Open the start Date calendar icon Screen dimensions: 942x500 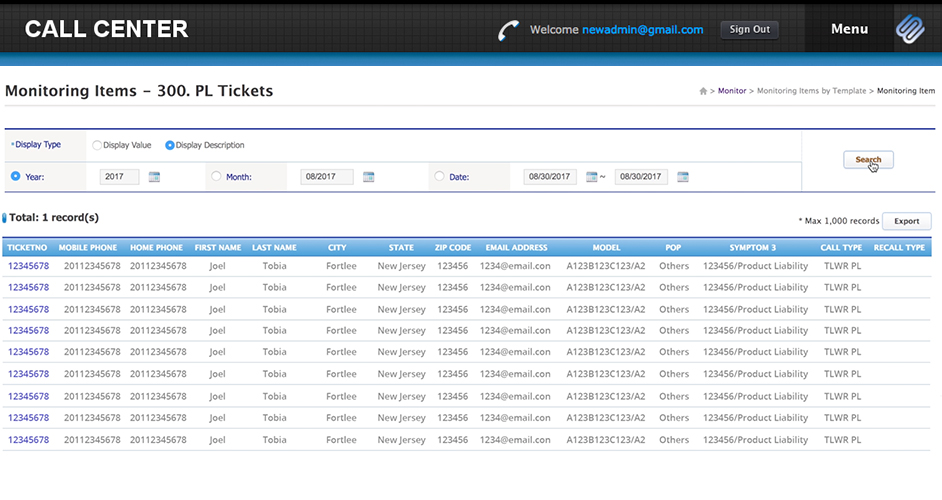click(592, 177)
